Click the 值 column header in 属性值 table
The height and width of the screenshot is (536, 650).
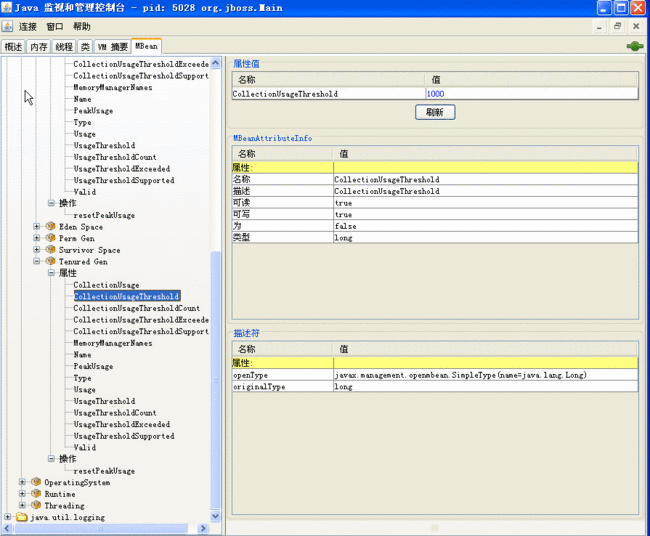coord(531,79)
